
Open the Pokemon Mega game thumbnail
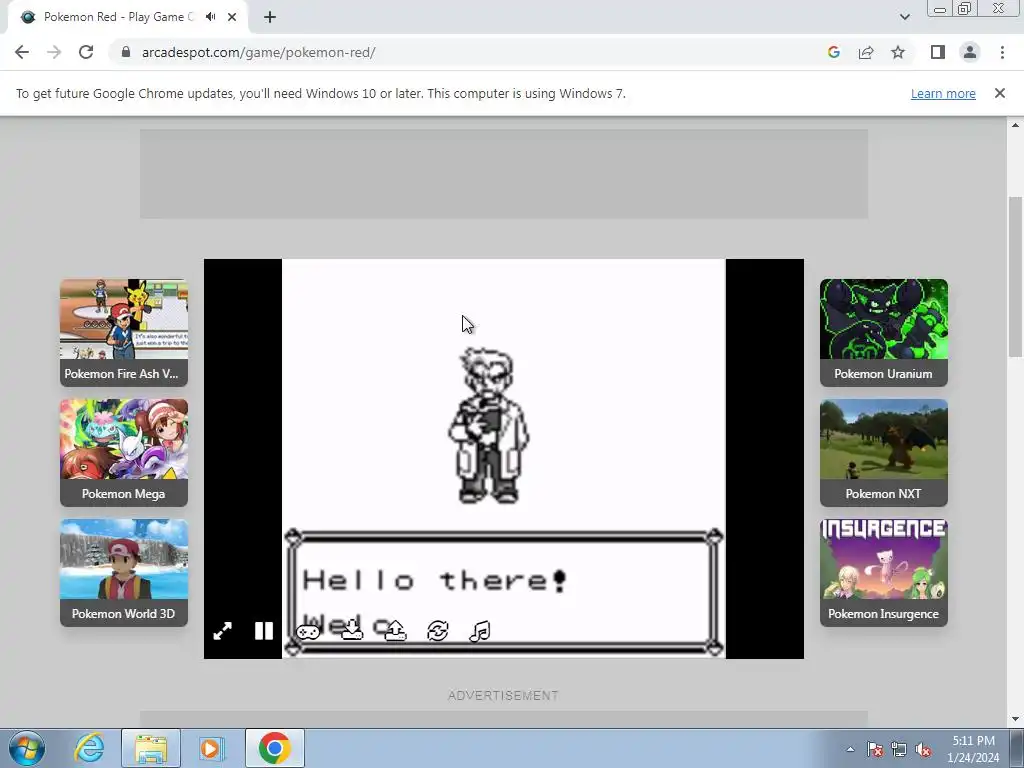click(124, 453)
